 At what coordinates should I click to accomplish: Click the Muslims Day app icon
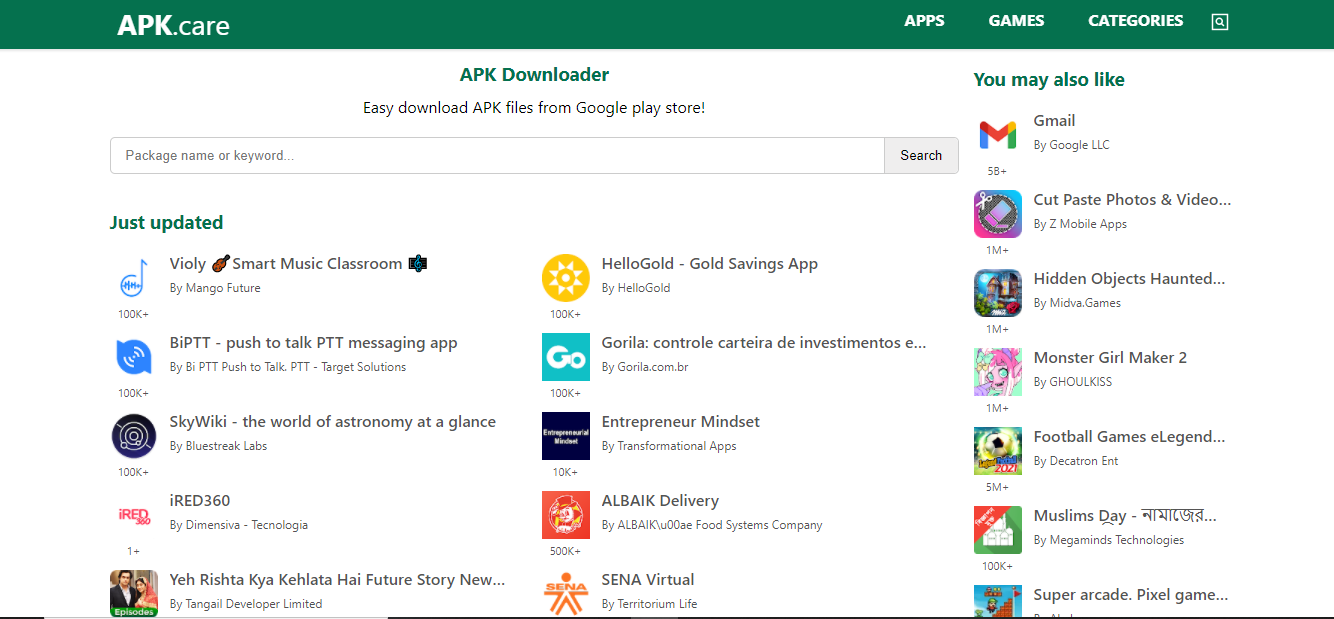(x=997, y=529)
